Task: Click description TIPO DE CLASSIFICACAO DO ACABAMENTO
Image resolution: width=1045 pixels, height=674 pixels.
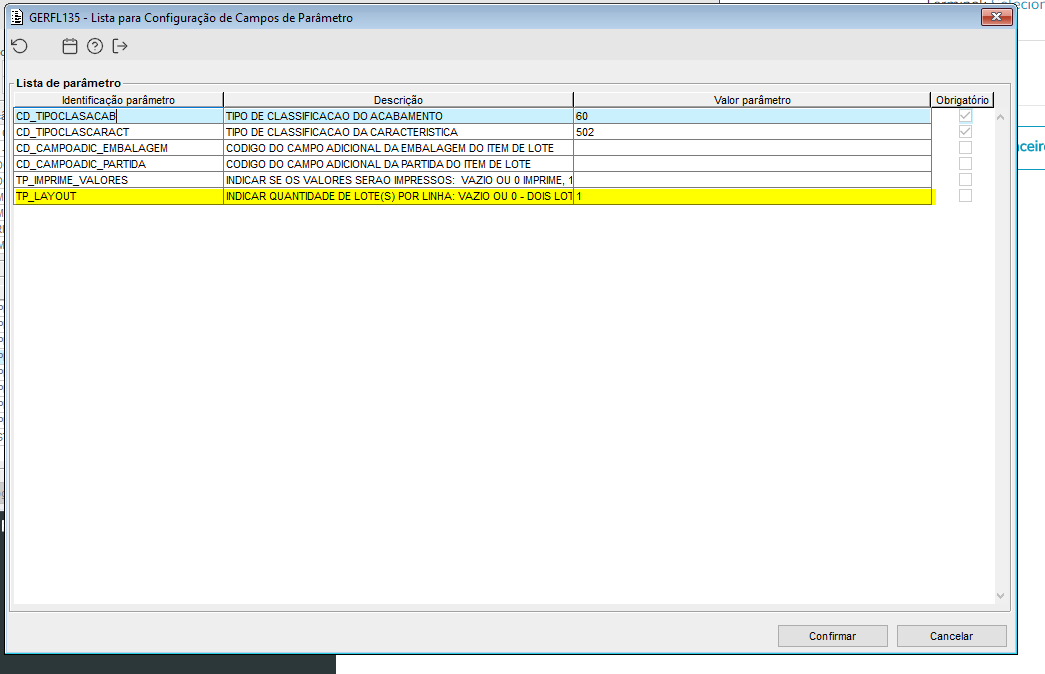Action: [x=399, y=116]
